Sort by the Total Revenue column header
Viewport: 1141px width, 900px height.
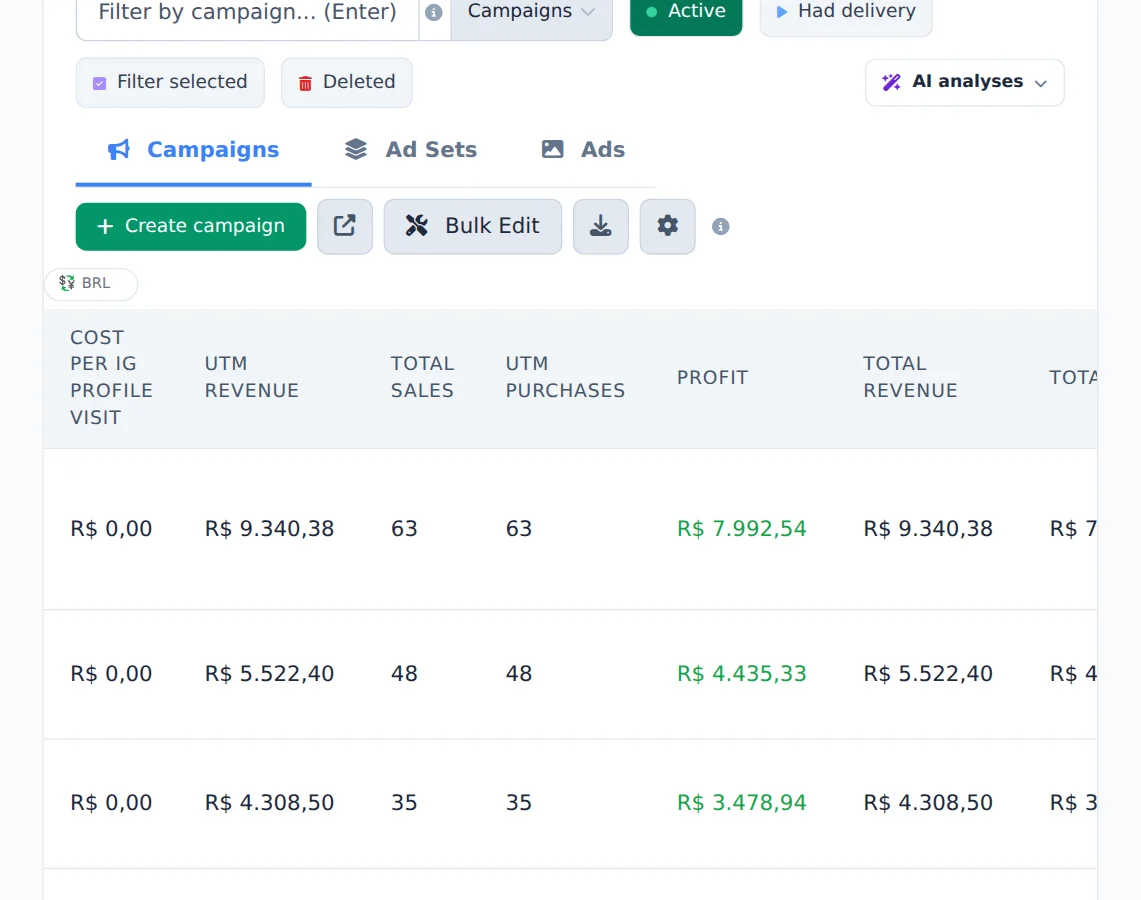click(x=910, y=377)
